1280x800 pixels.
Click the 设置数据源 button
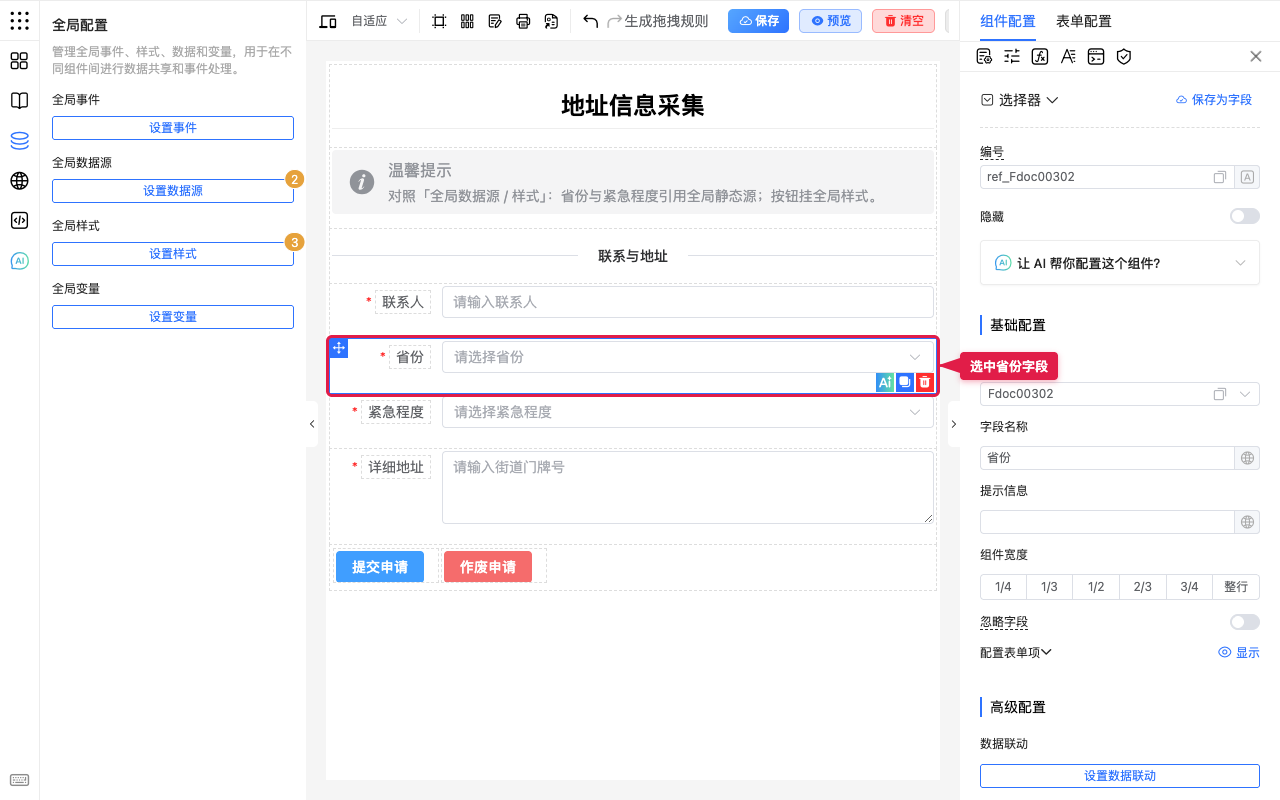click(173, 191)
